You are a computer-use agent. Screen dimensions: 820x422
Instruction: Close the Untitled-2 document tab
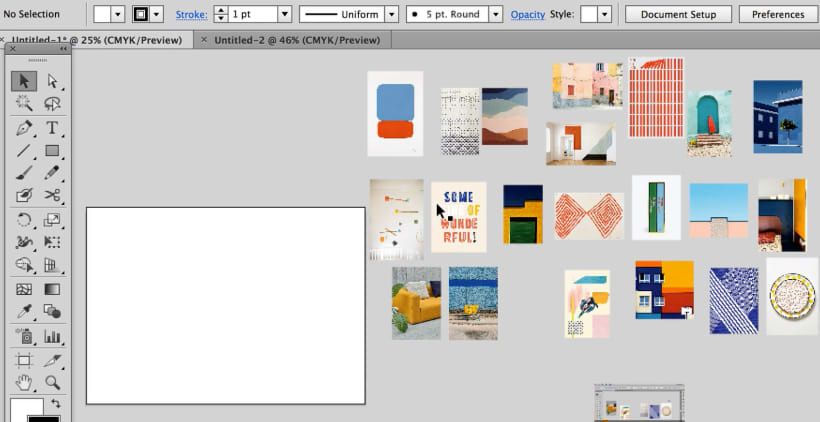click(204, 40)
